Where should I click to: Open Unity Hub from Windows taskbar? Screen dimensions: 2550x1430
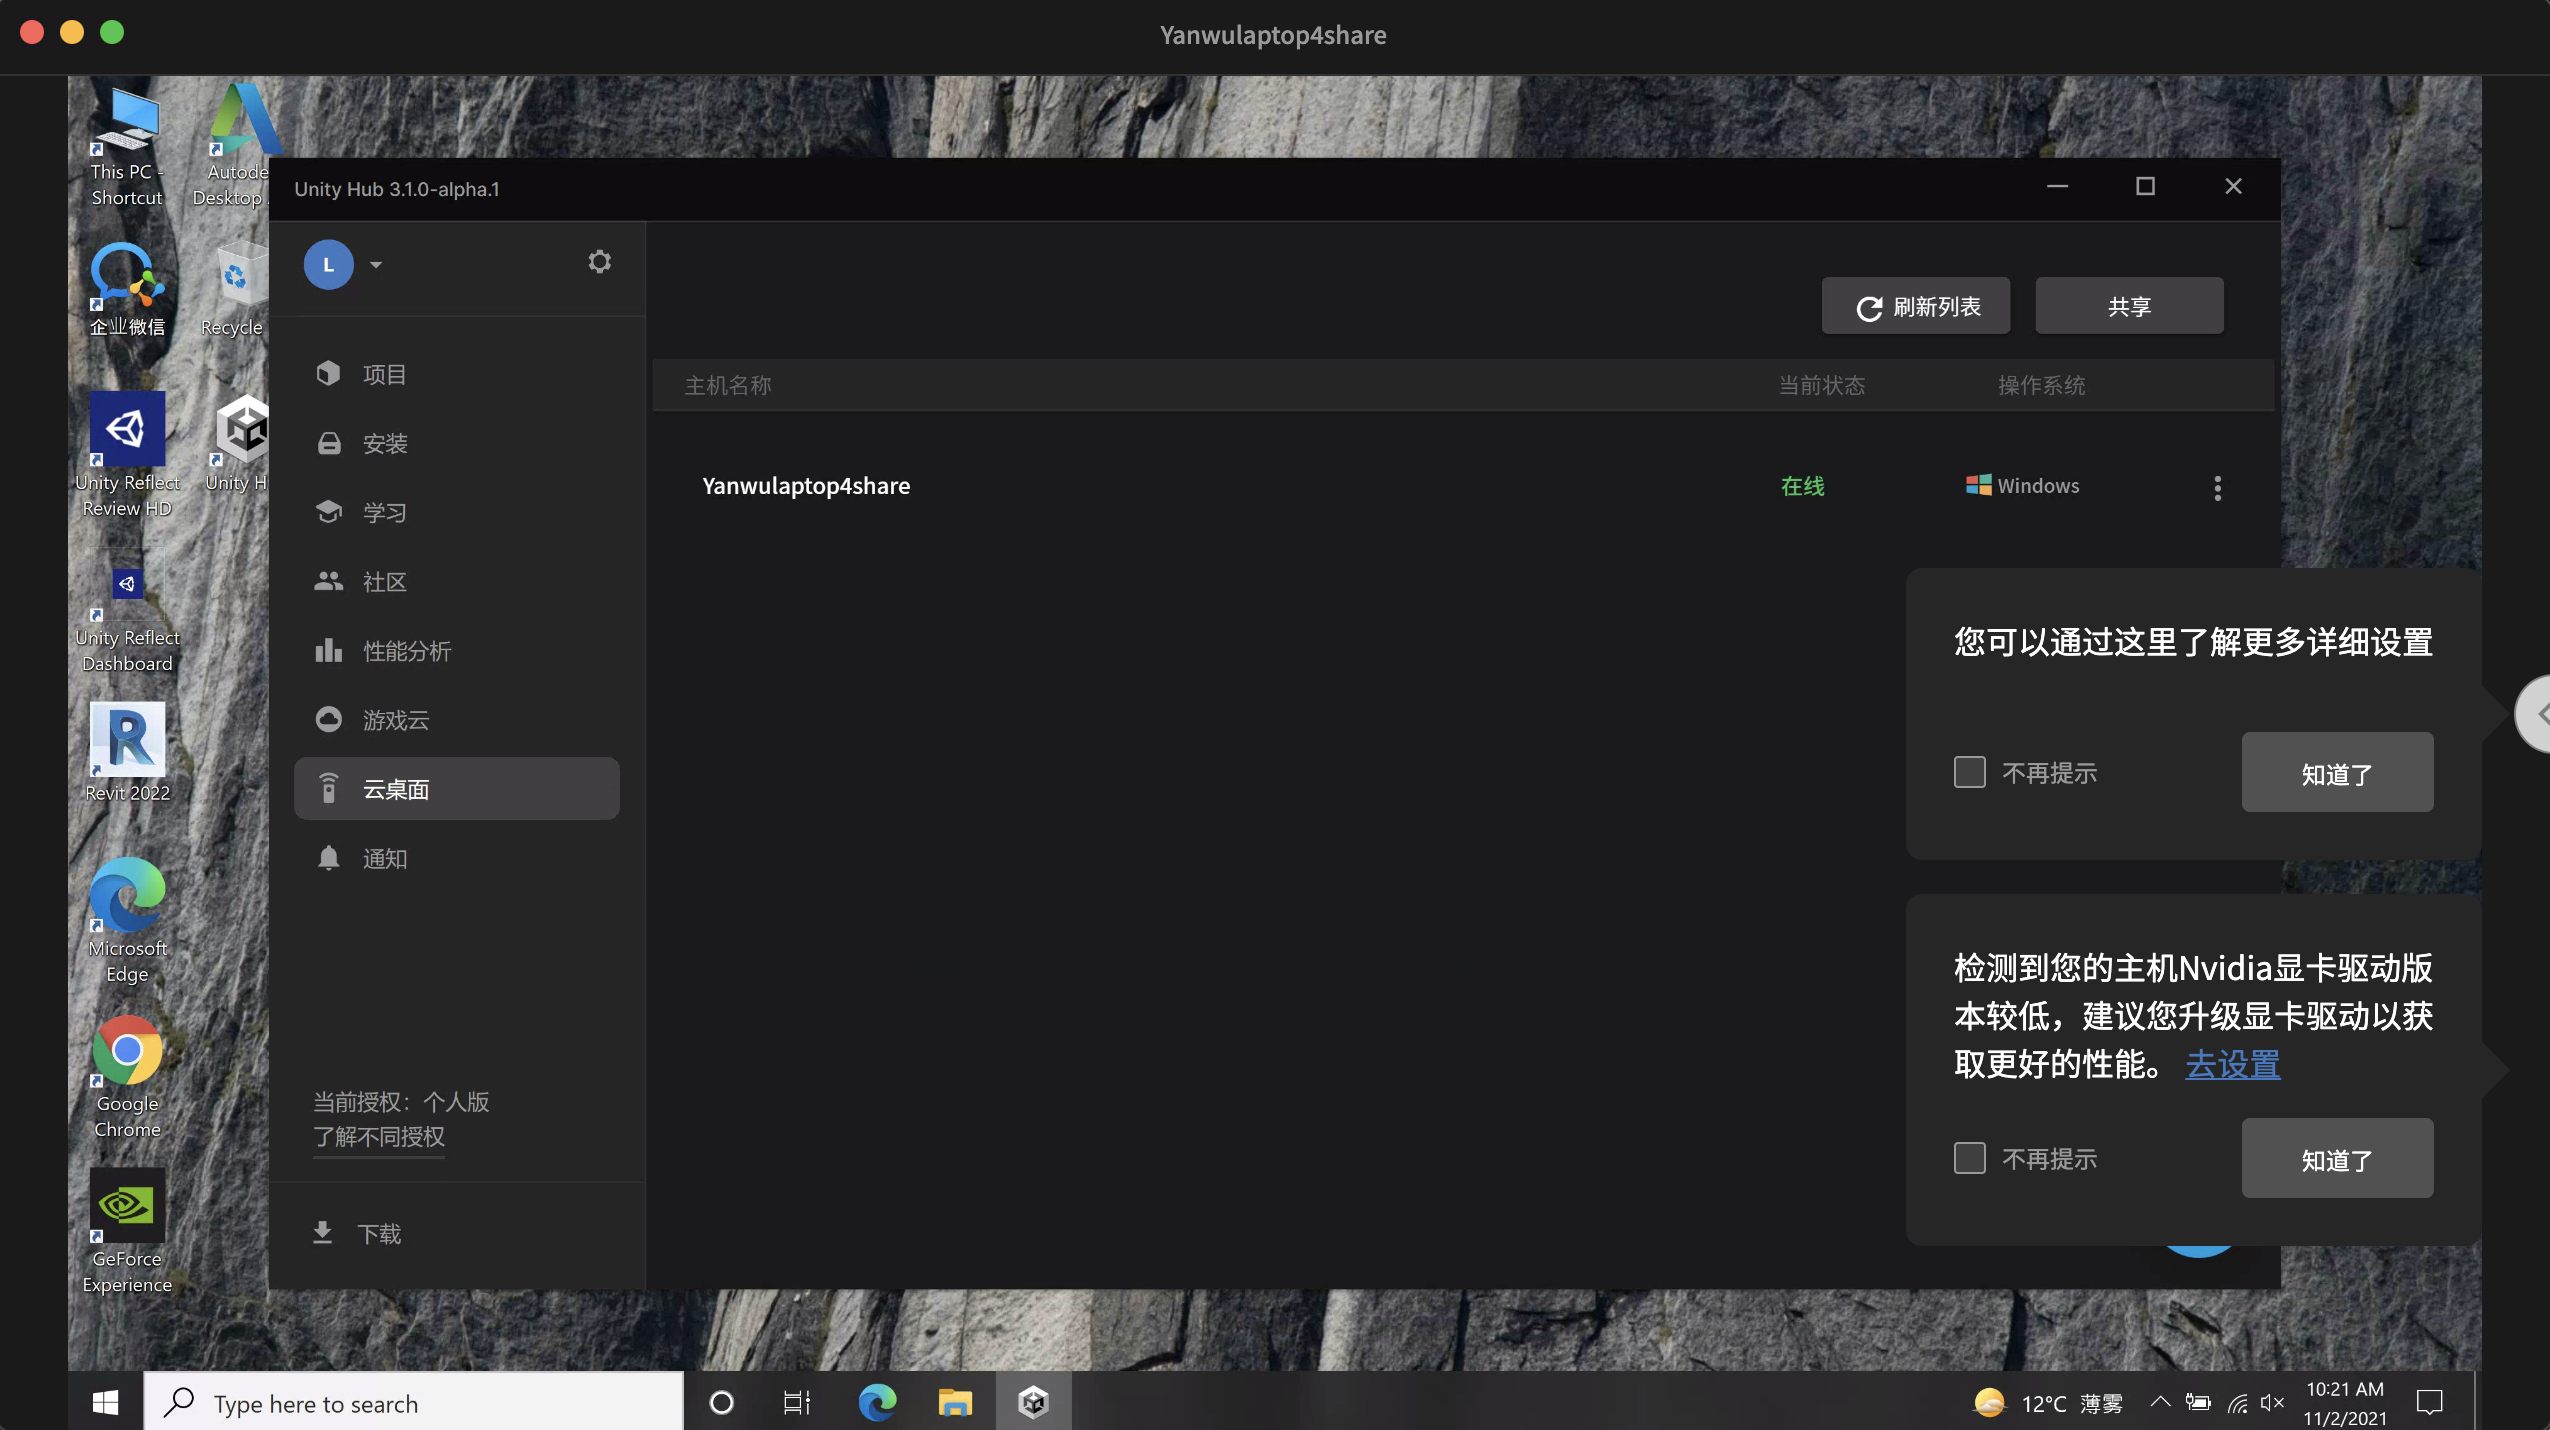1033,1403
